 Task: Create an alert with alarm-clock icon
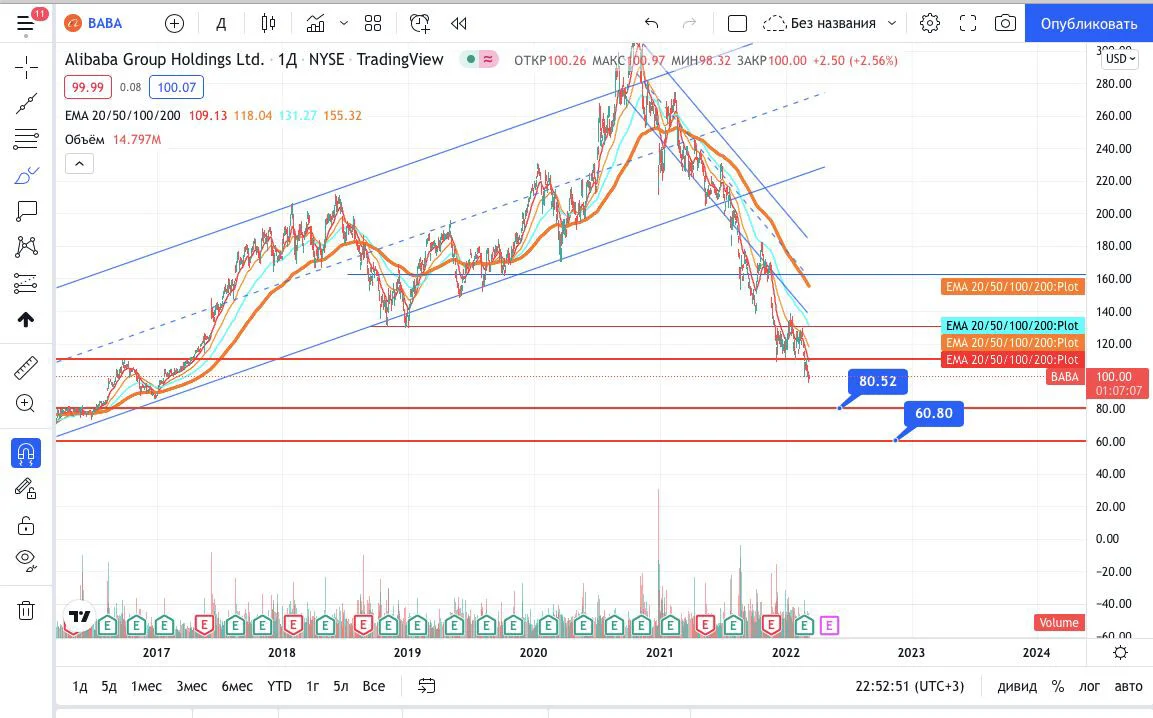coord(420,24)
